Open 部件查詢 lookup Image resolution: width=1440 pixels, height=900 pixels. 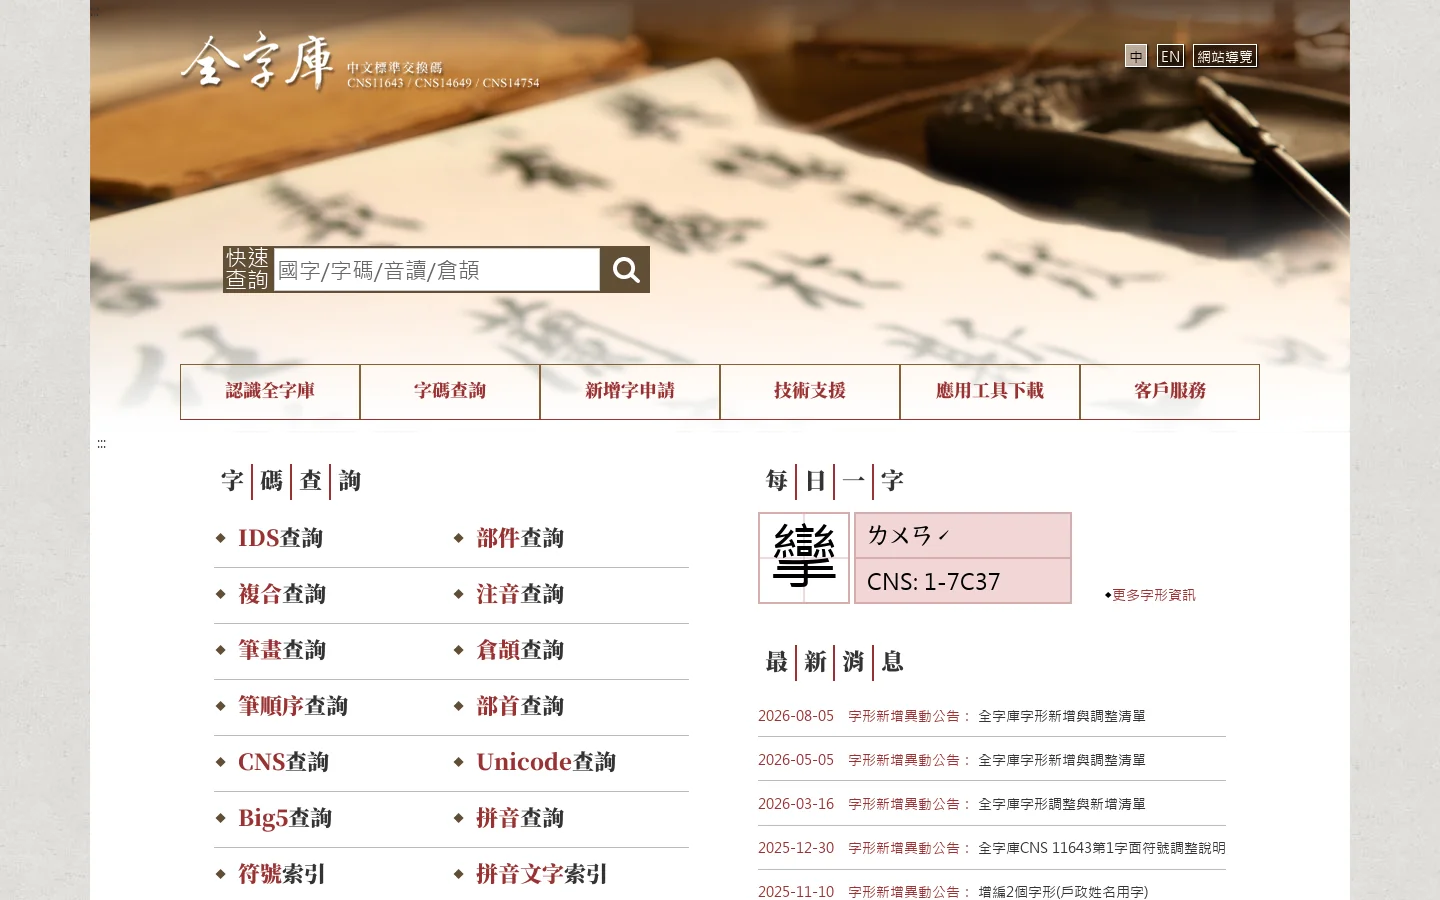520,538
